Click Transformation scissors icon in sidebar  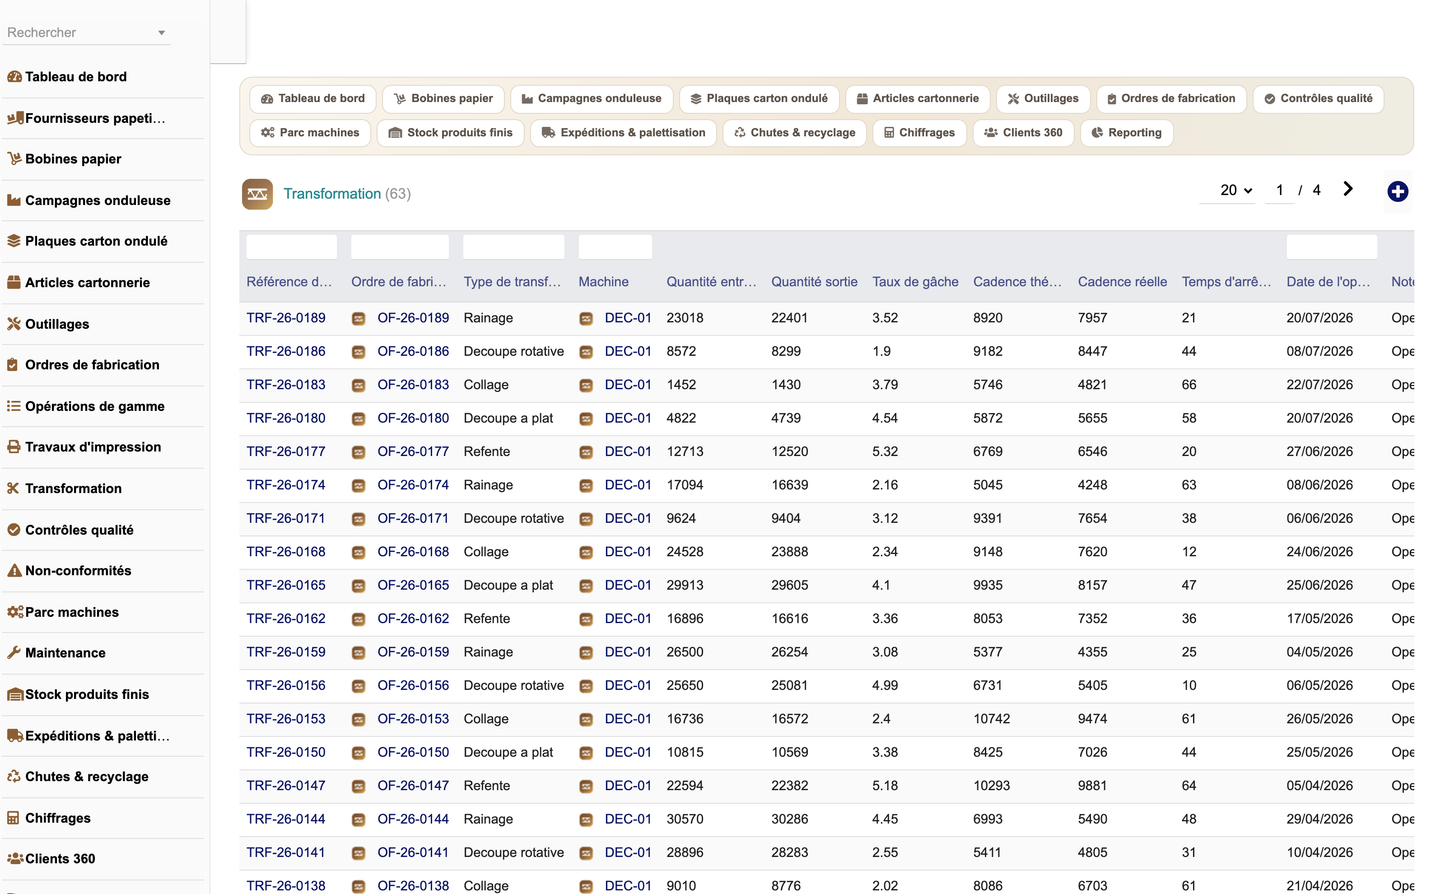14,489
